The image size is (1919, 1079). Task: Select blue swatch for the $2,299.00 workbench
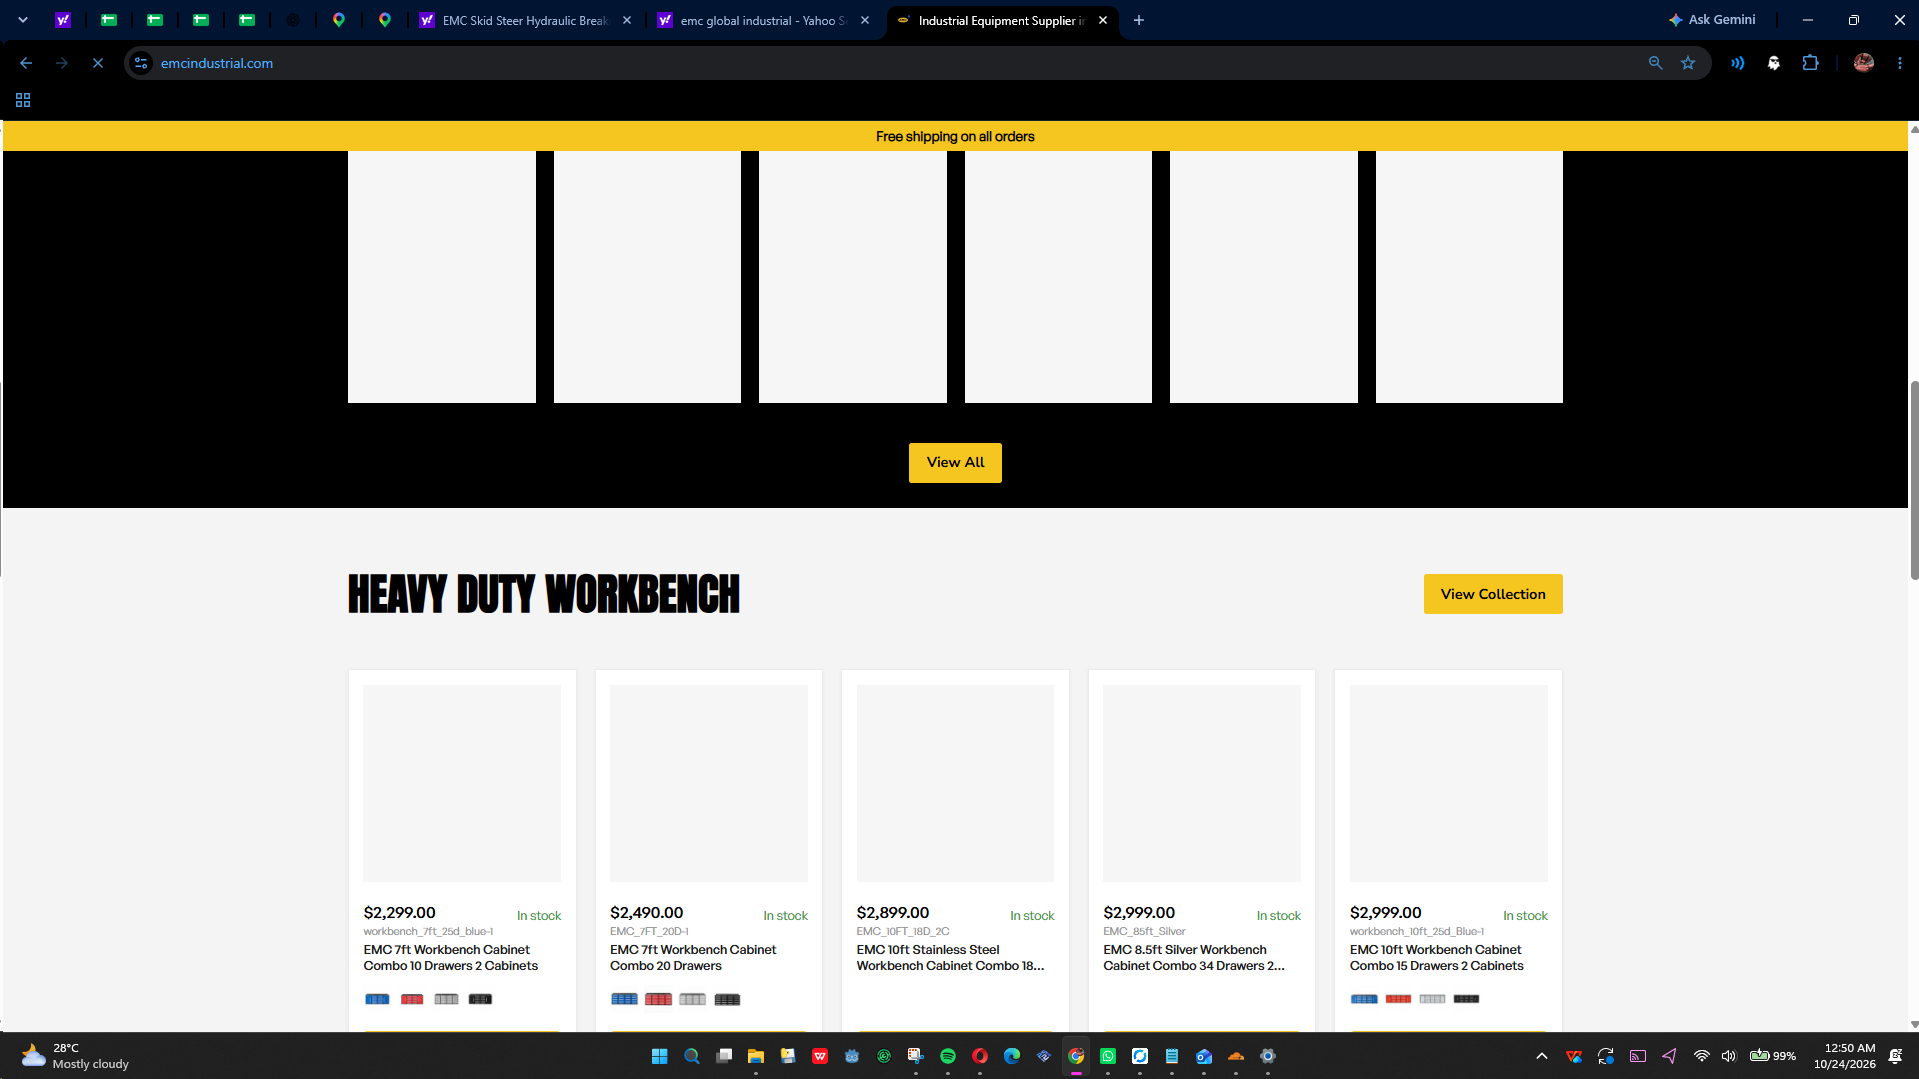(377, 999)
